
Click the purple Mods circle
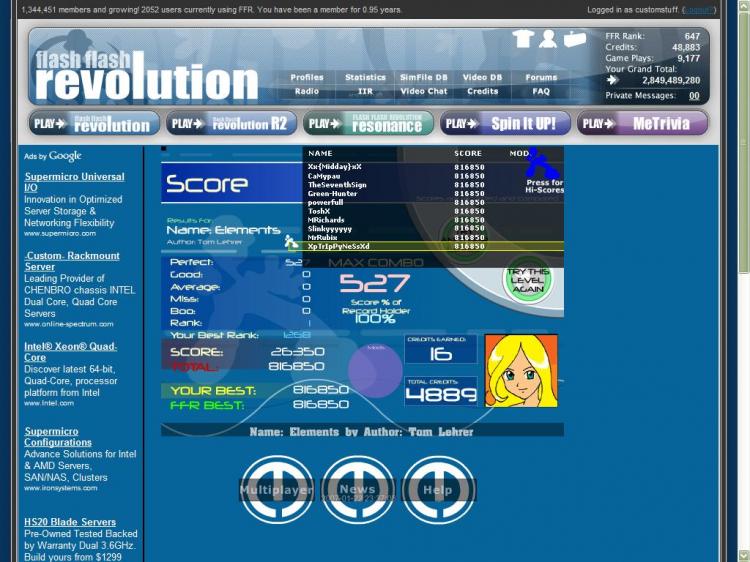[375, 369]
